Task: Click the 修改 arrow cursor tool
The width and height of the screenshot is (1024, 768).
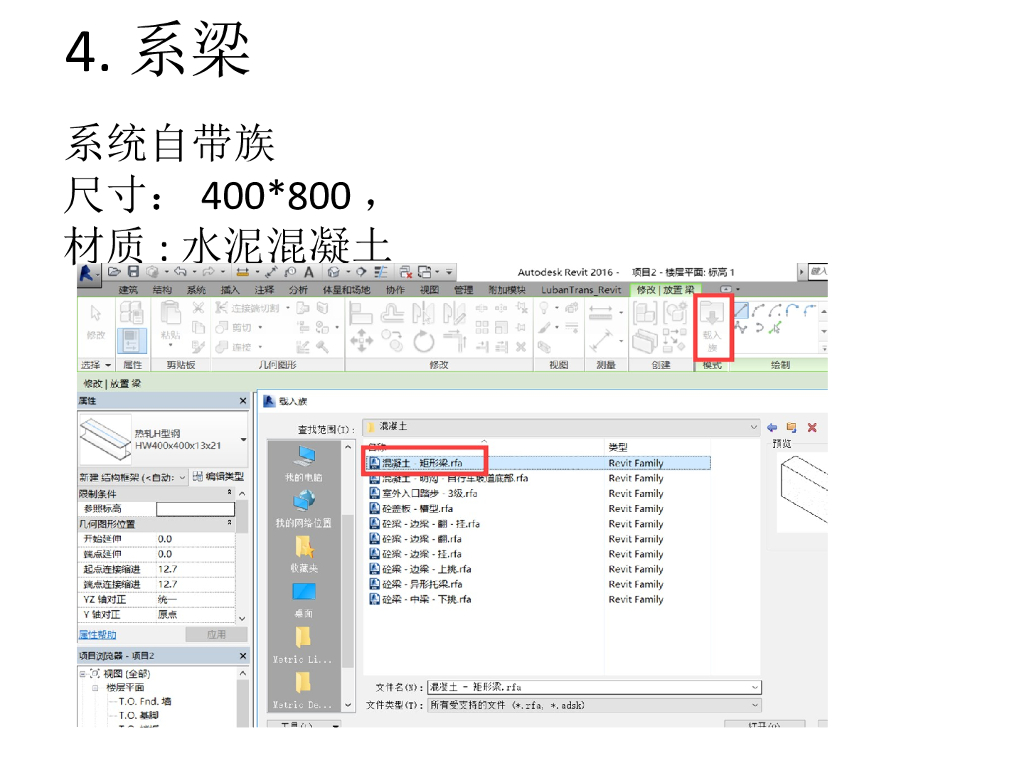Action: point(96,314)
